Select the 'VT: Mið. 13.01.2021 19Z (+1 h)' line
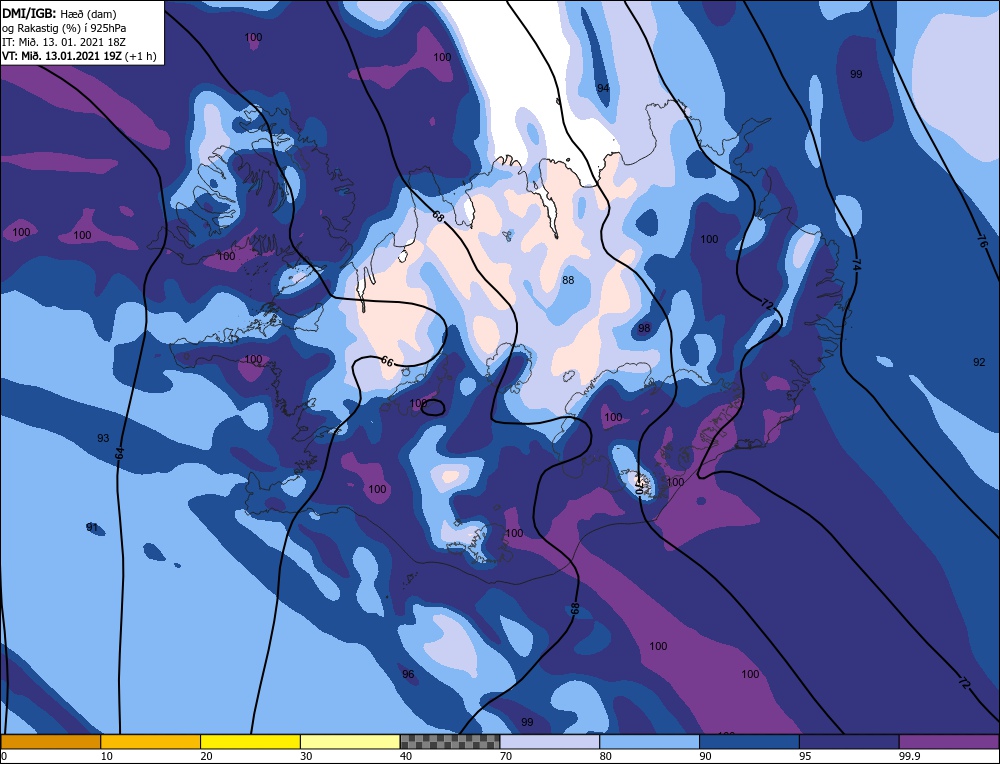 pos(79,55)
